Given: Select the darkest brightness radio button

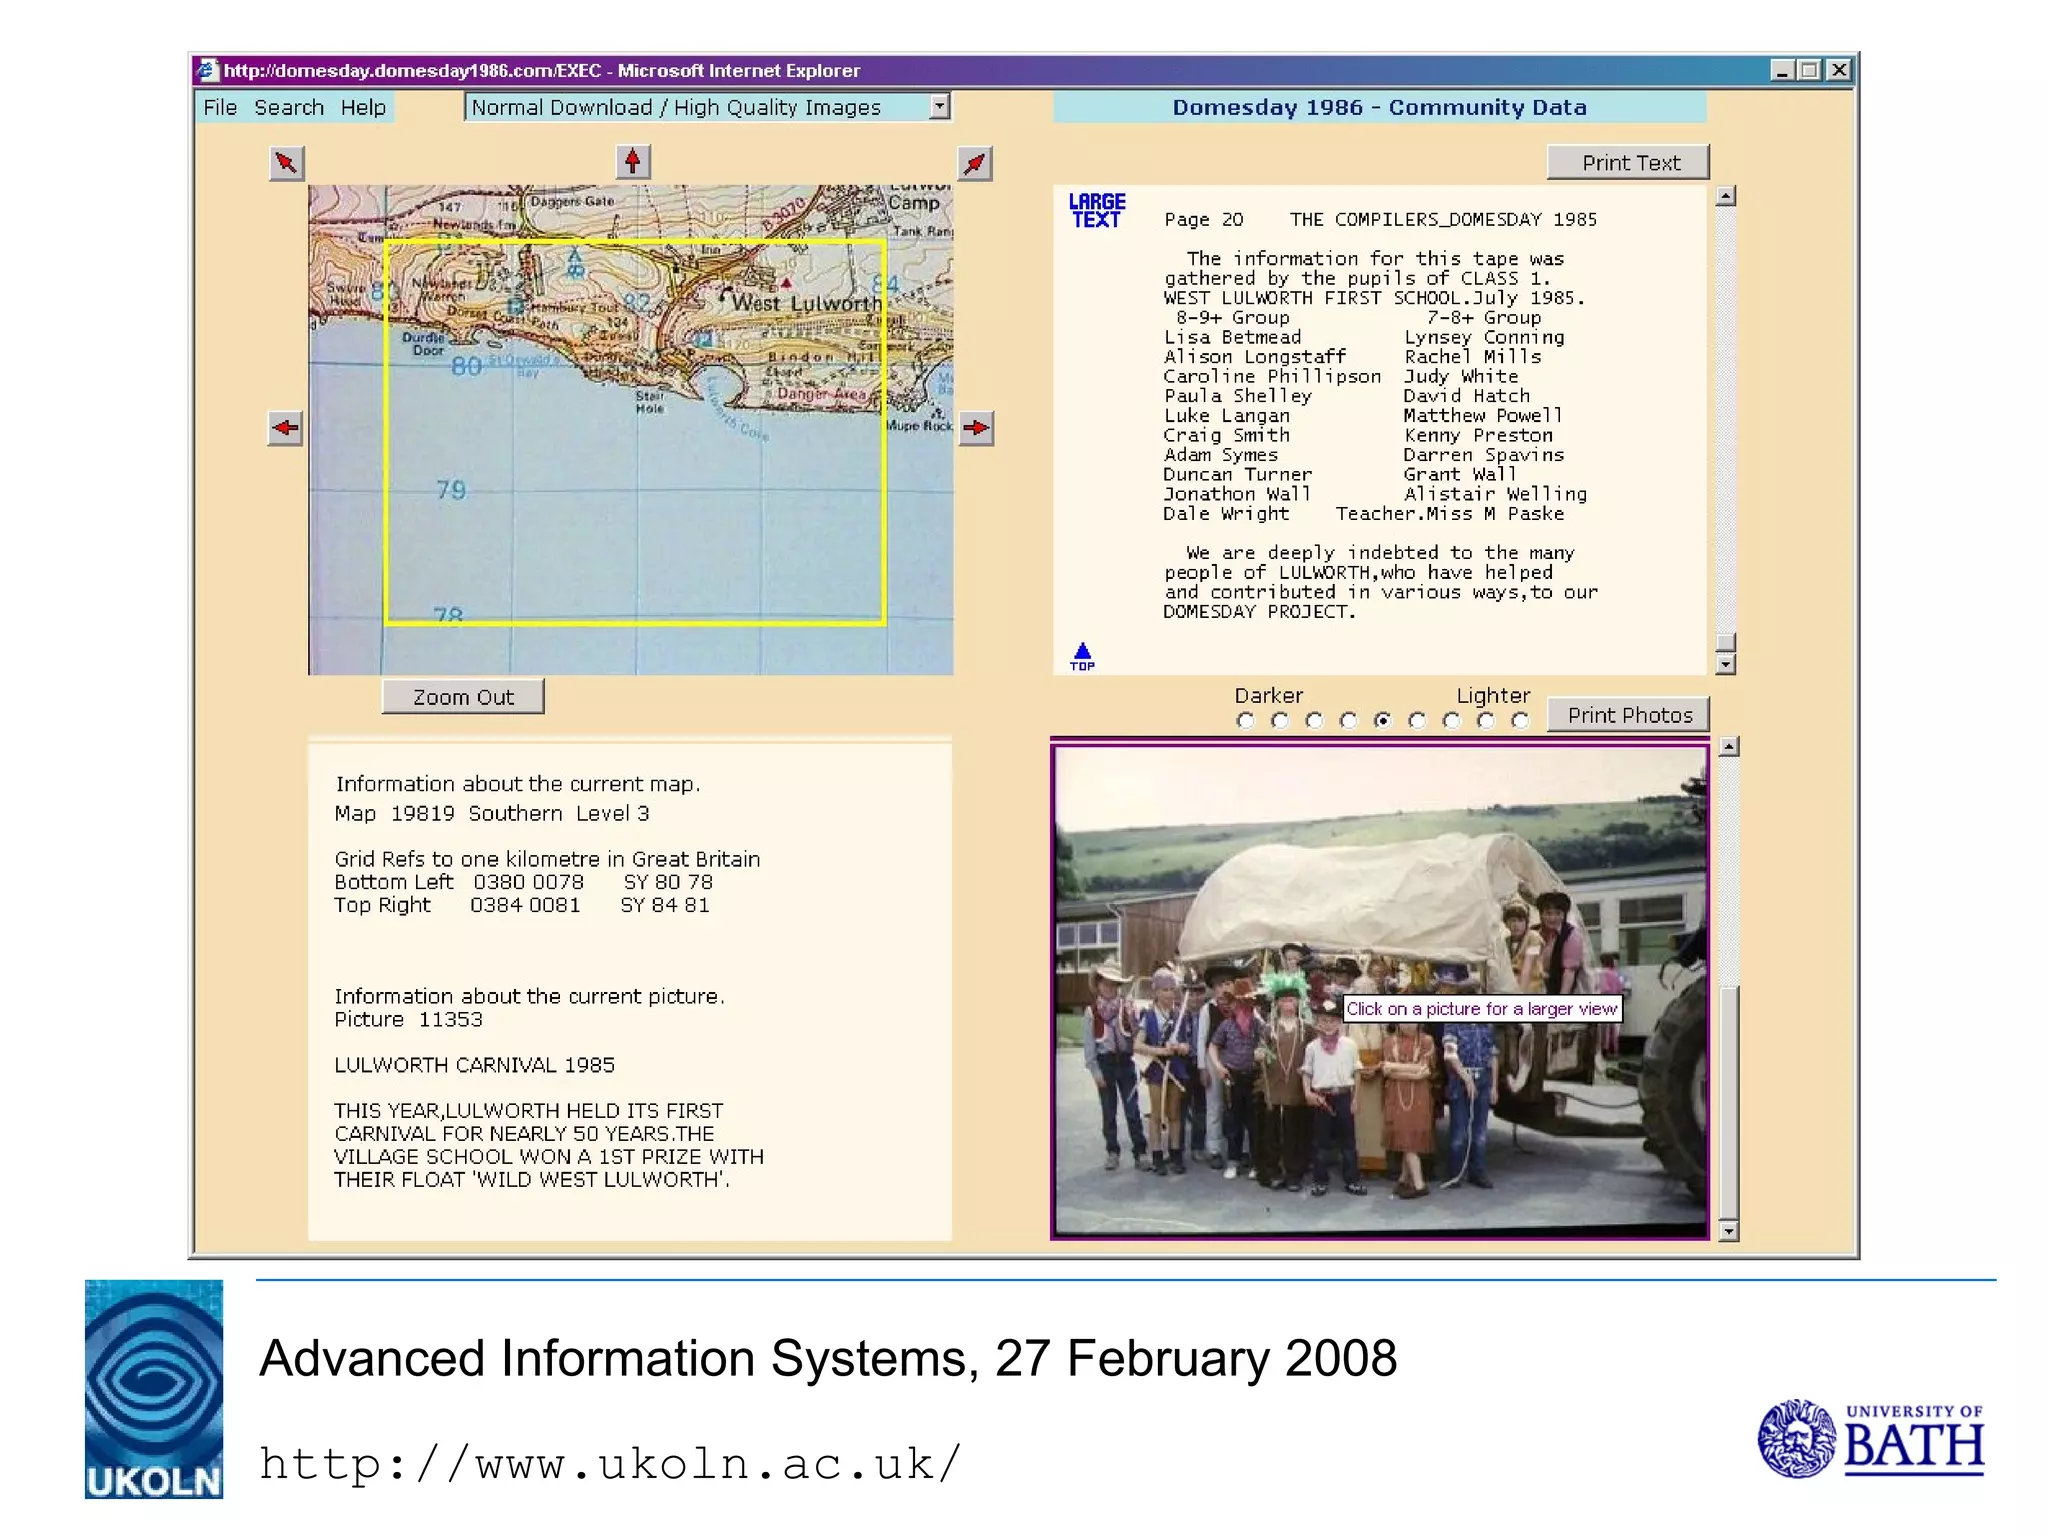Looking at the screenshot, I should tap(1245, 721).
